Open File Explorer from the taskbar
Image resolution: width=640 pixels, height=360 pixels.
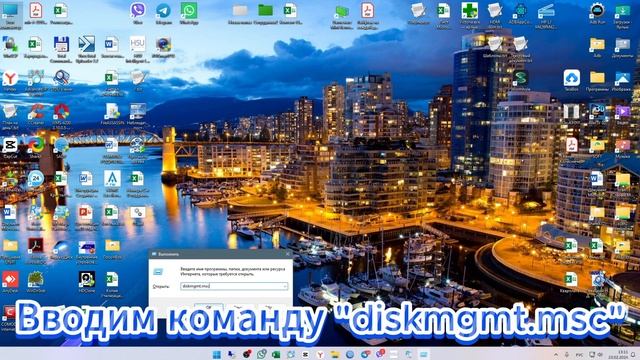click(x=335, y=354)
